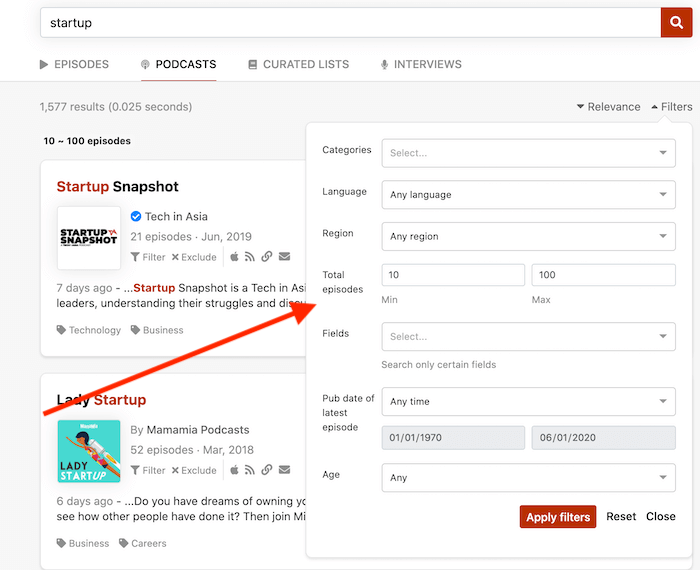Click 21 episodes · Jun, 2019 text
This screenshot has height=570, width=700.
tap(191, 237)
